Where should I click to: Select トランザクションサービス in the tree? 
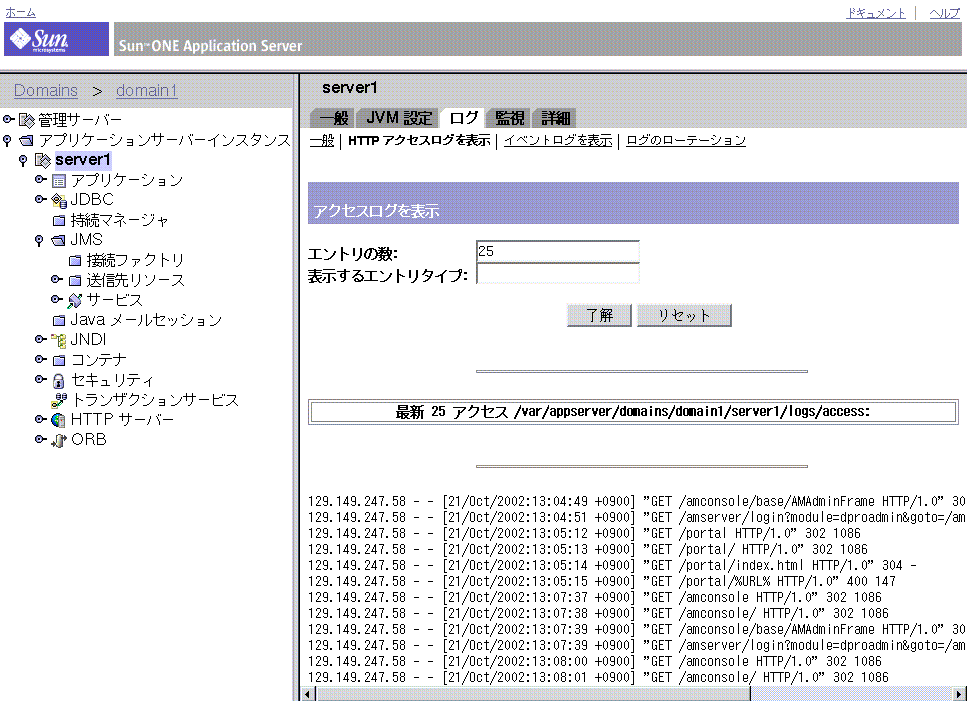point(155,400)
